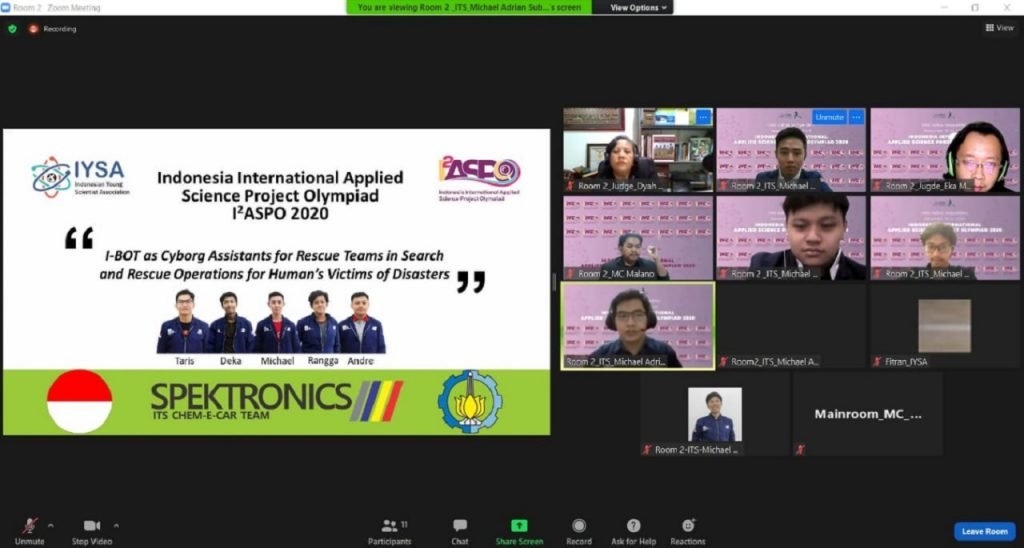1024x548 pixels.
Task: Click I2ASPO logo on shared slide
Action: pyautogui.click(x=479, y=178)
